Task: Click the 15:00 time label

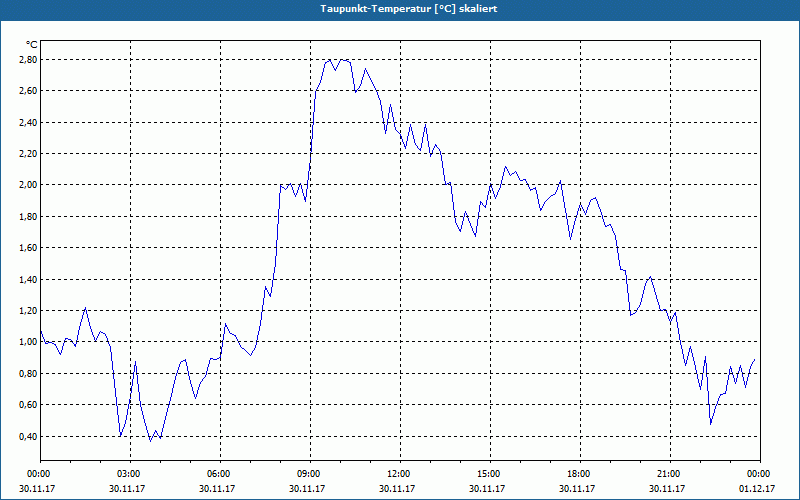Action: pos(489,474)
